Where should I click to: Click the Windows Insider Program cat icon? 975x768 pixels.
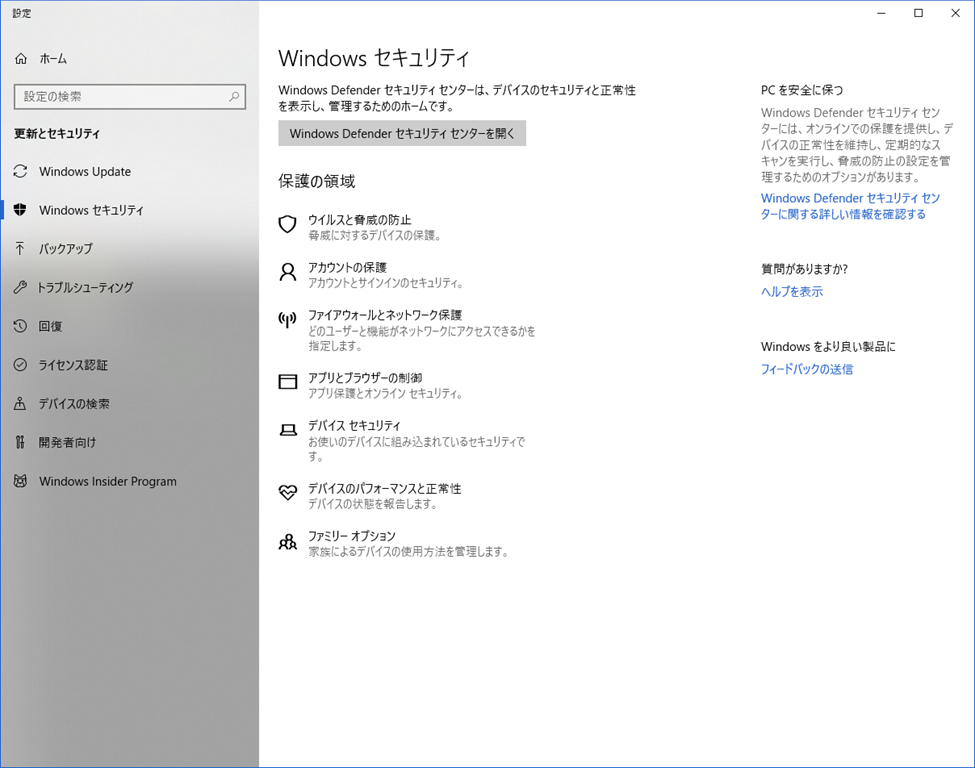(21, 481)
